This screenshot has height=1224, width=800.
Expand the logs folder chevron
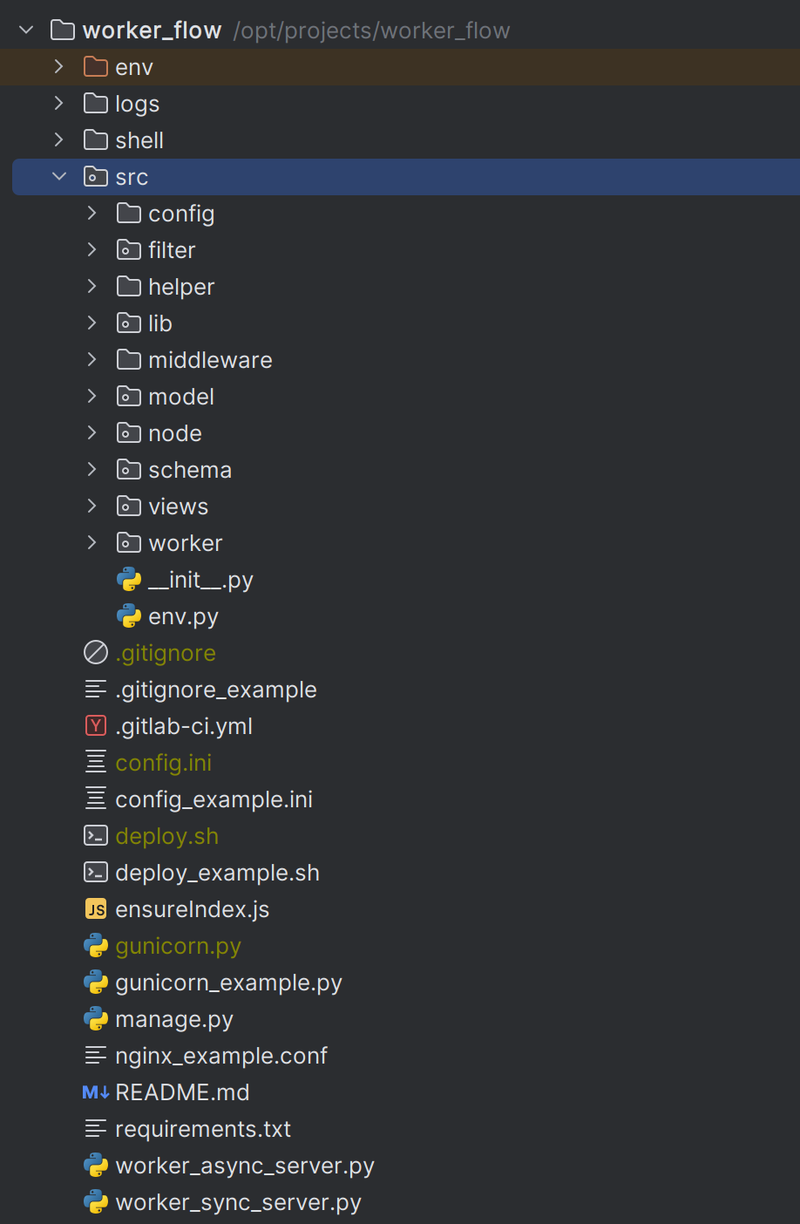pos(59,103)
